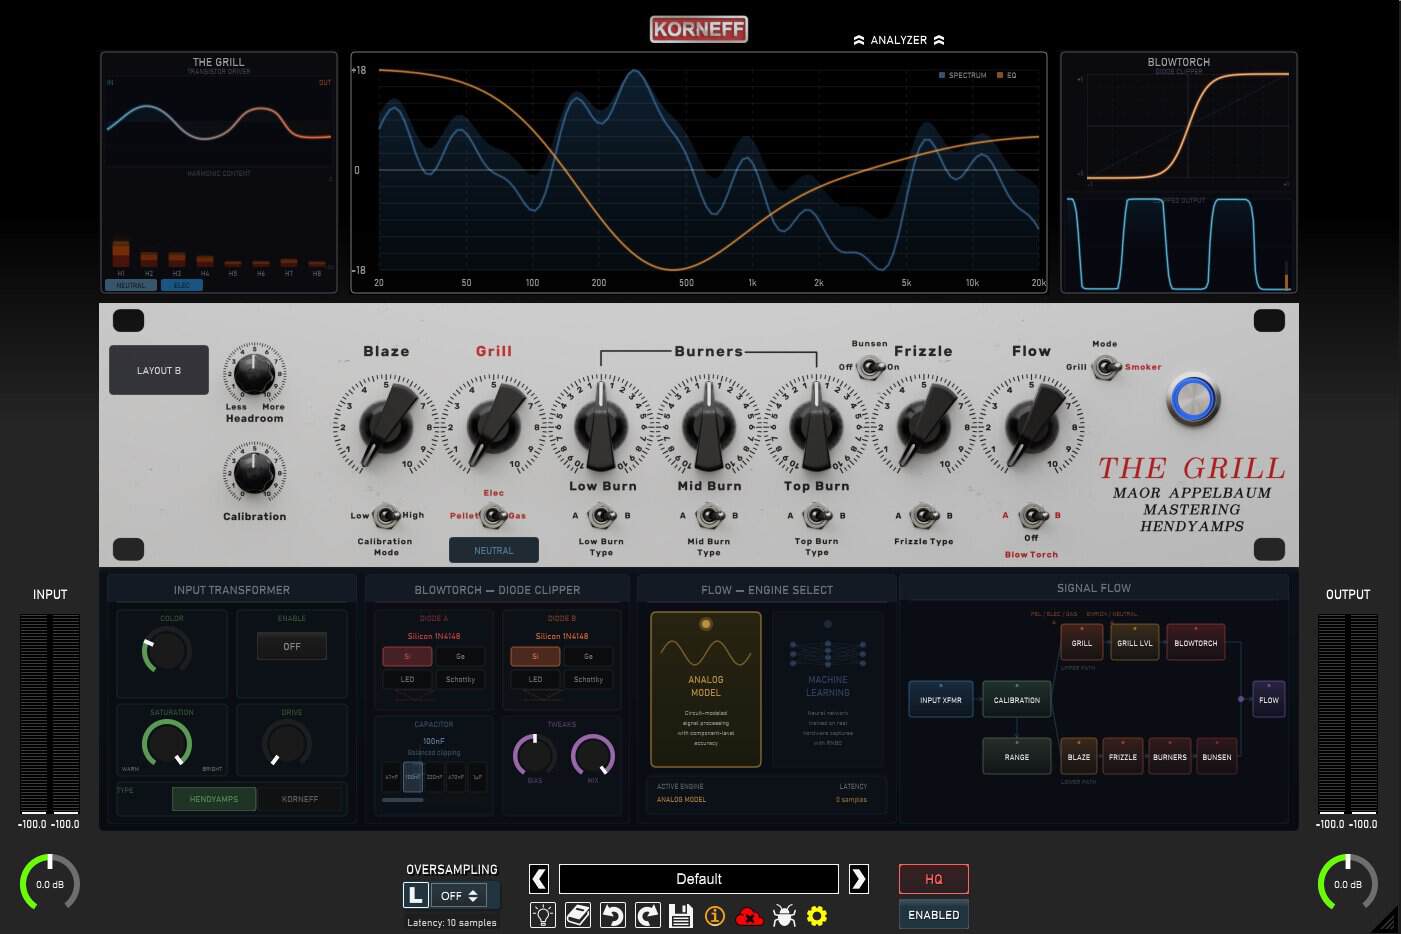
Task: Click the INPUT XFMR signal flow block
Action: click(x=941, y=700)
